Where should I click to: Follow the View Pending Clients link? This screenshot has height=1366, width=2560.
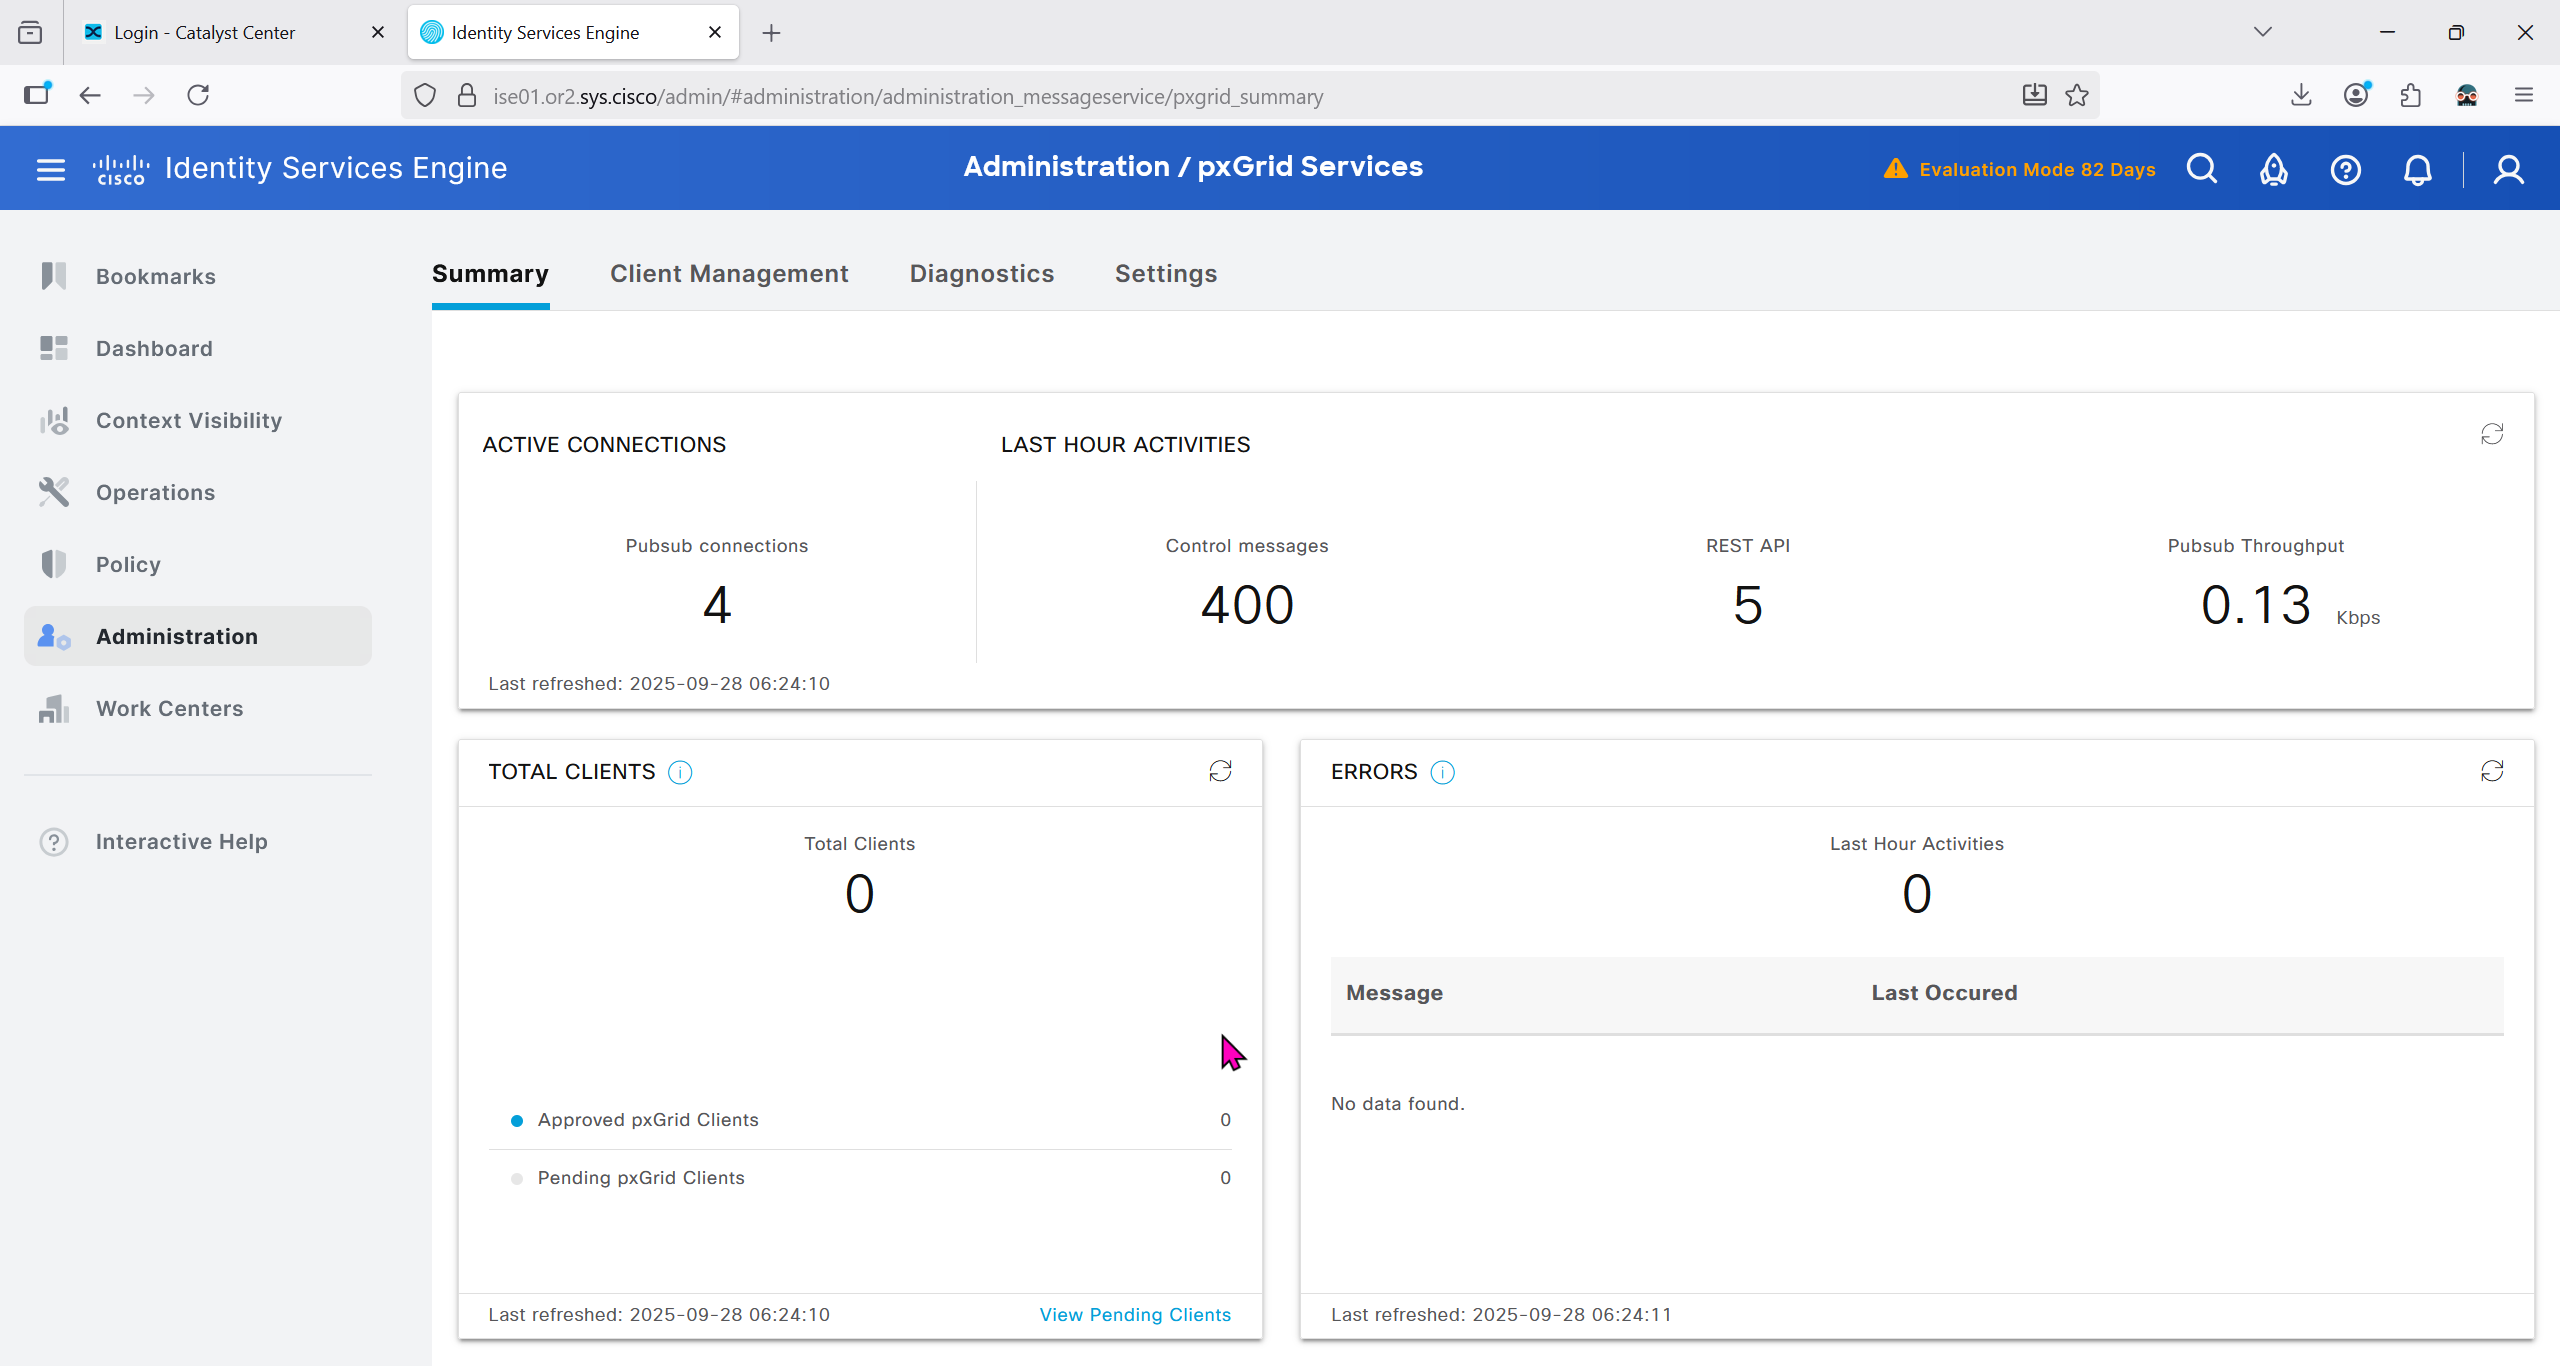tap(1135, 1315)
